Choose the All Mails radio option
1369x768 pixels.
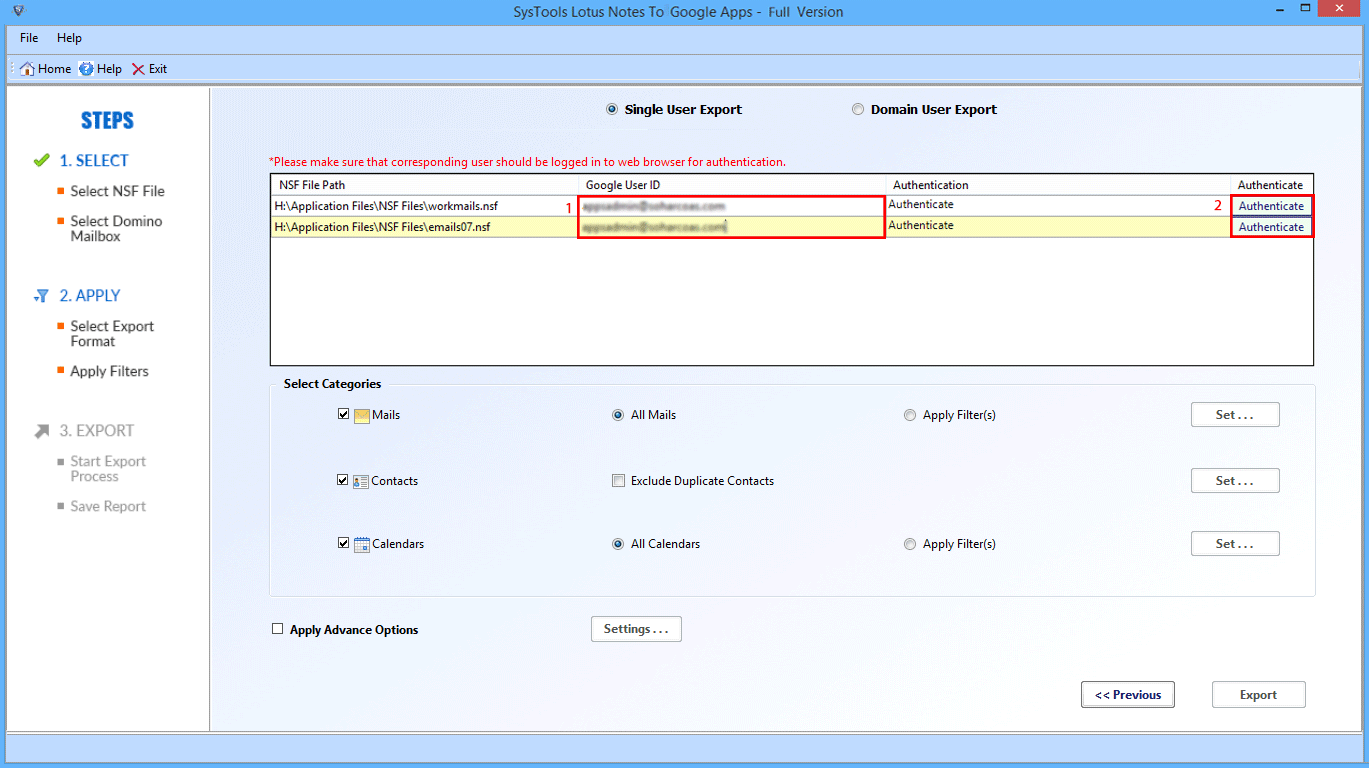(618, 415)
